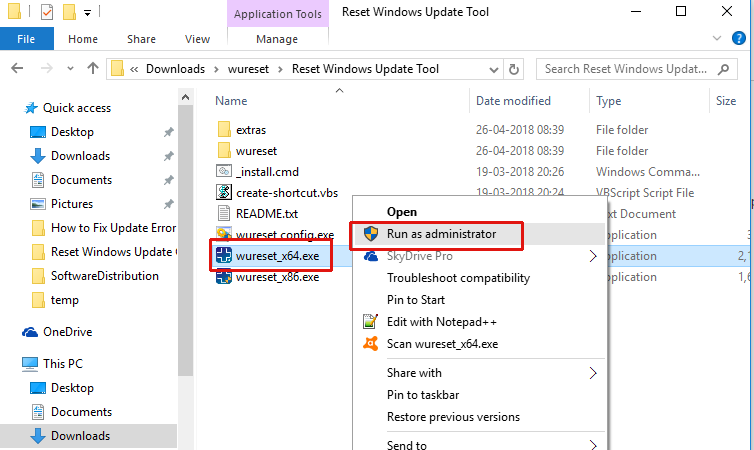
Task: Choose Pin to taskbar
Action: [x=423, y=395]
